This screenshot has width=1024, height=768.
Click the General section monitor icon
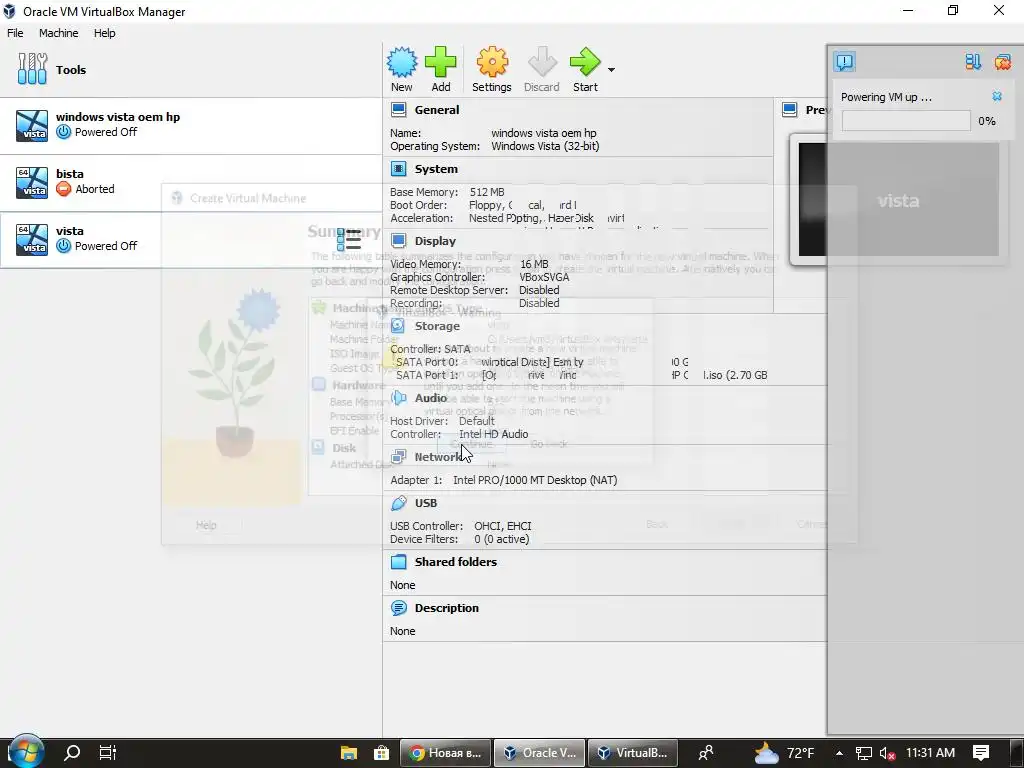pos(398,110)
